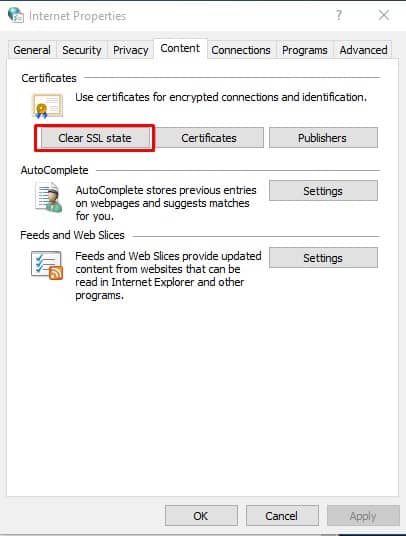The height and width of the screenshot is (536, 406).
Task: Click the AutoComplete person icon
Action: [x=49, y=198]
